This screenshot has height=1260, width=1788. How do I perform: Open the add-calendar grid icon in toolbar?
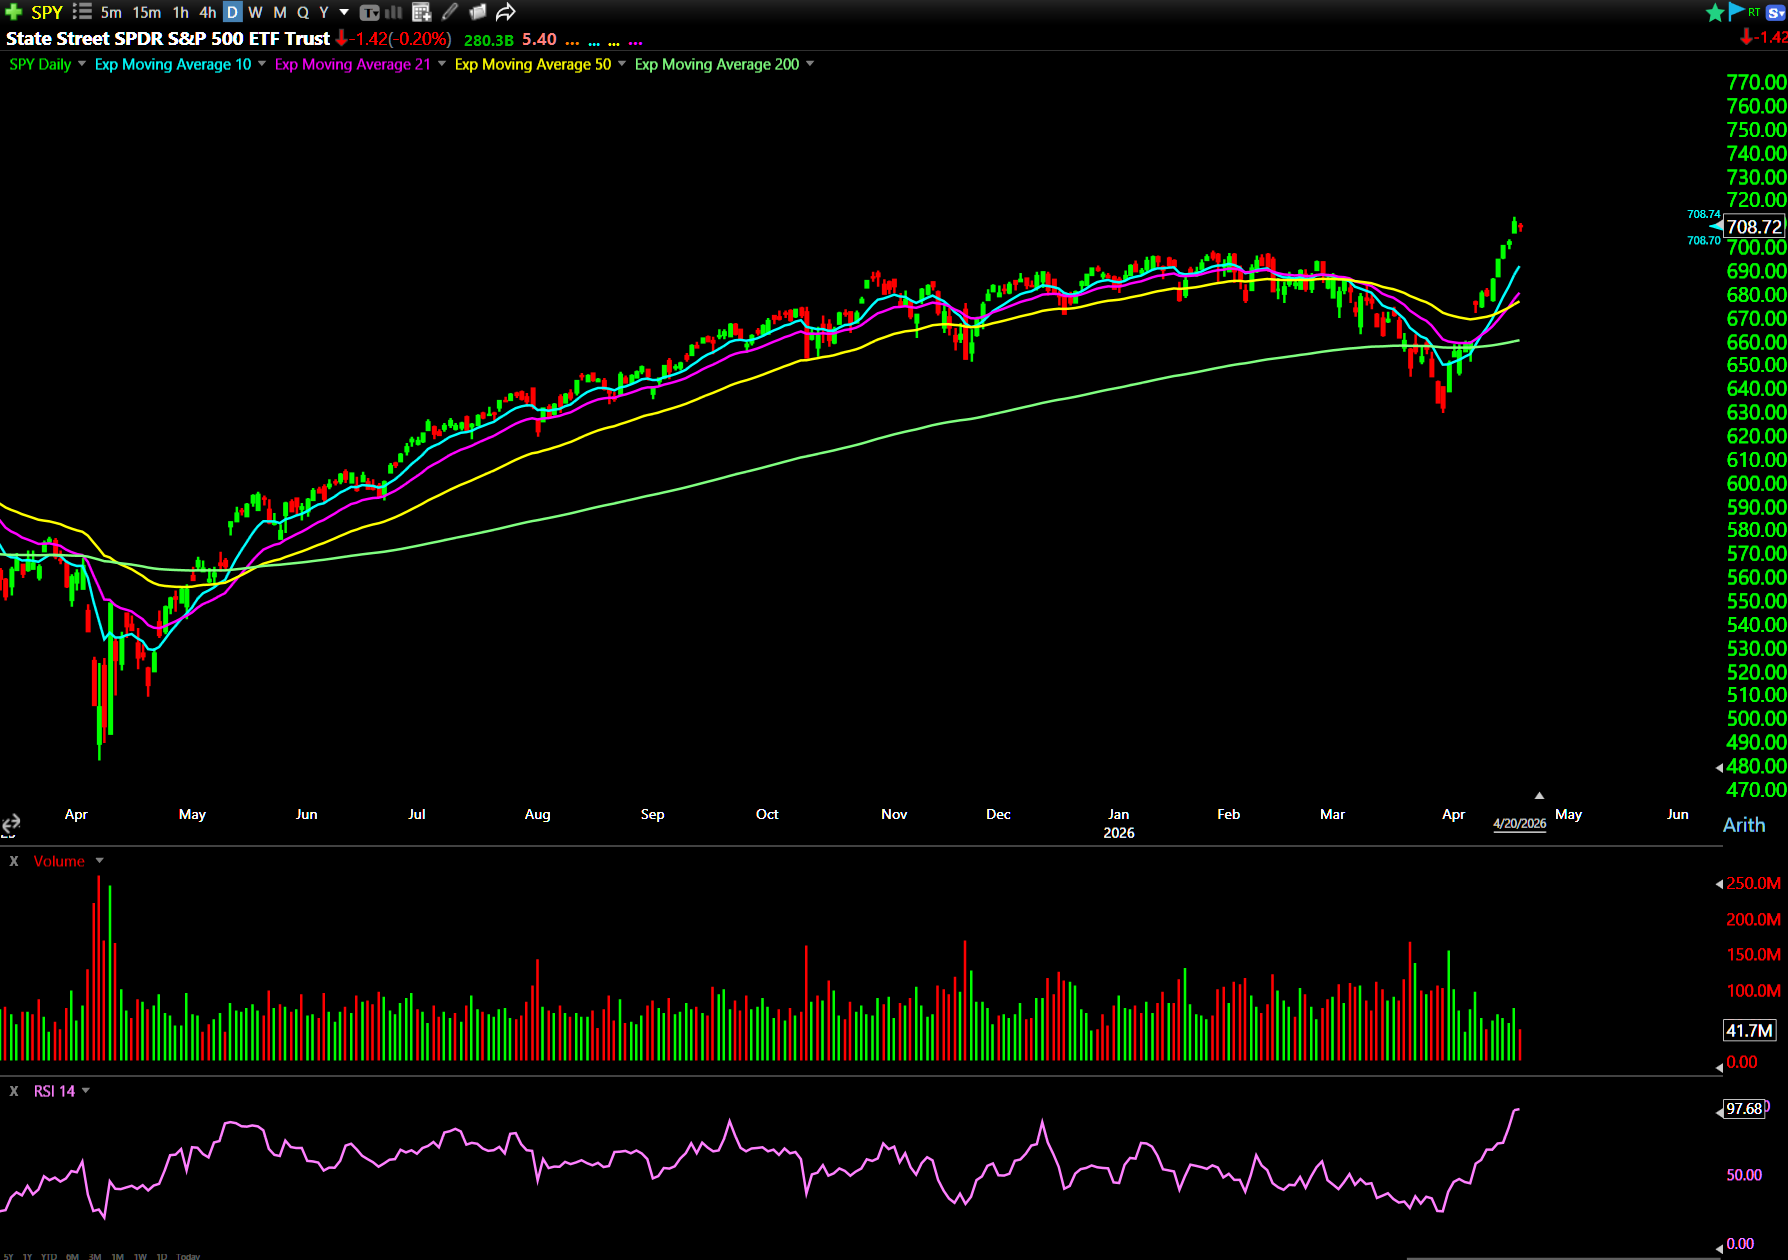(x=421, y=12)
